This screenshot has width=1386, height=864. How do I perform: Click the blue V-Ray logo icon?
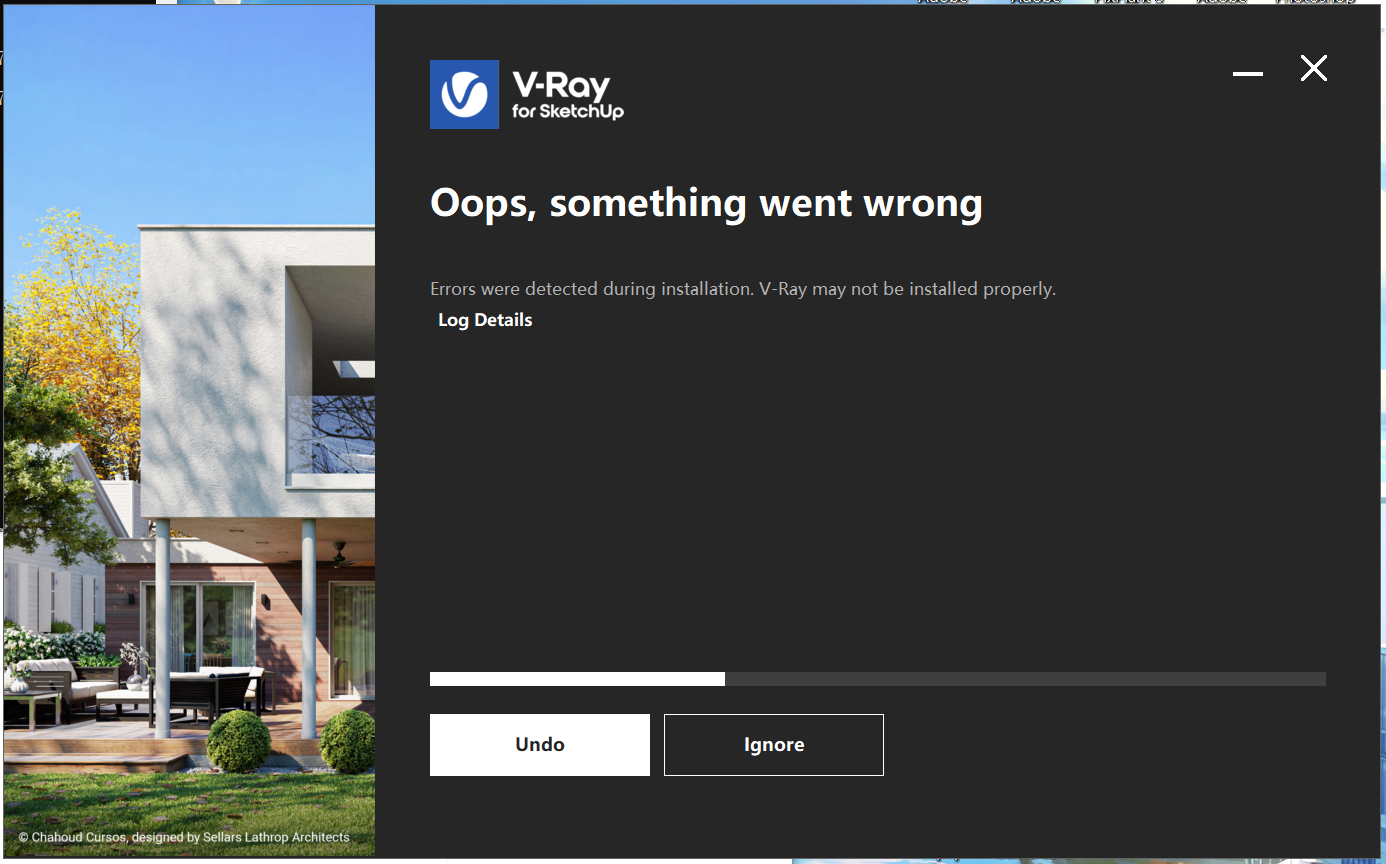click(464, 94)
